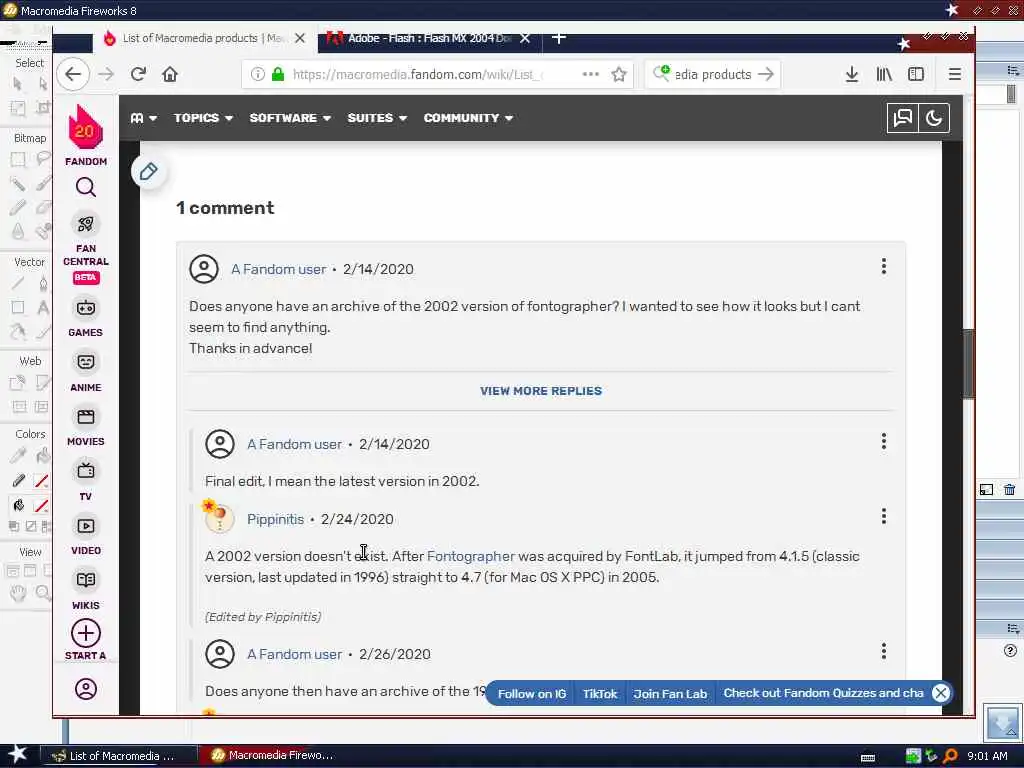Click the search box showing 'edia products'
This screenshot has width=1024, height=768.
712,74
